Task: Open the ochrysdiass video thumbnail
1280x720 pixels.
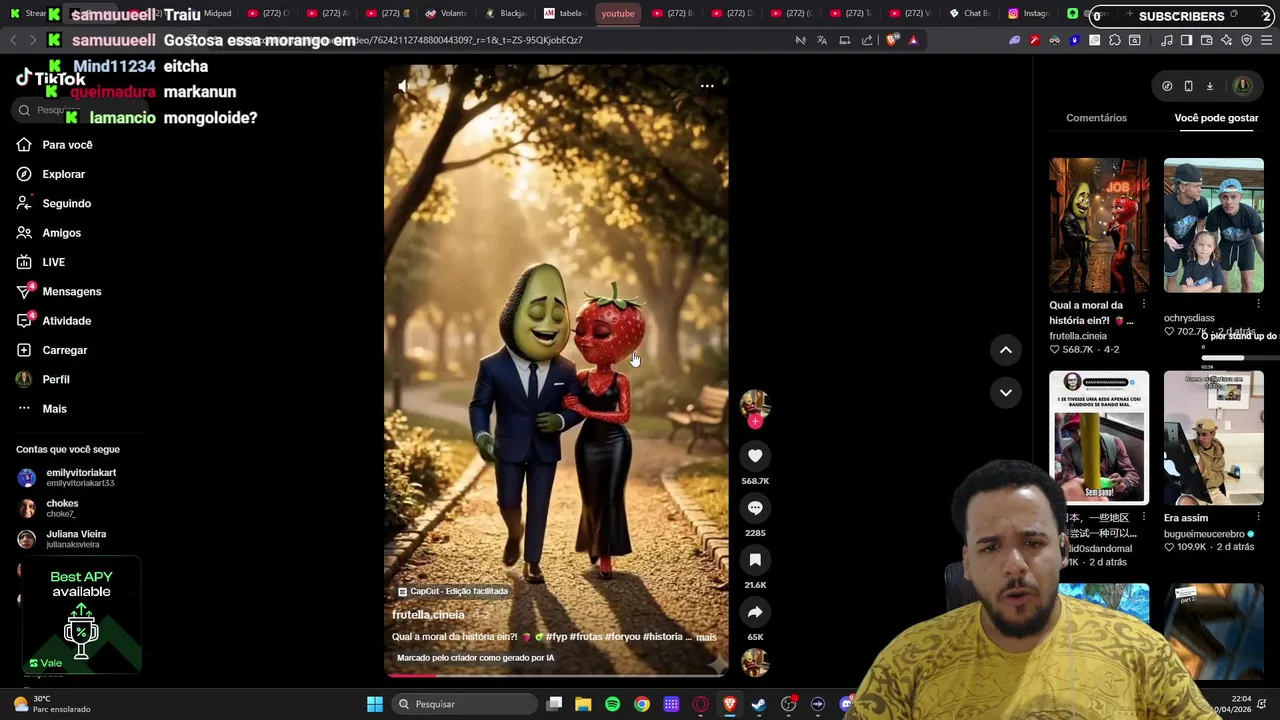Action: (1213, 225)
